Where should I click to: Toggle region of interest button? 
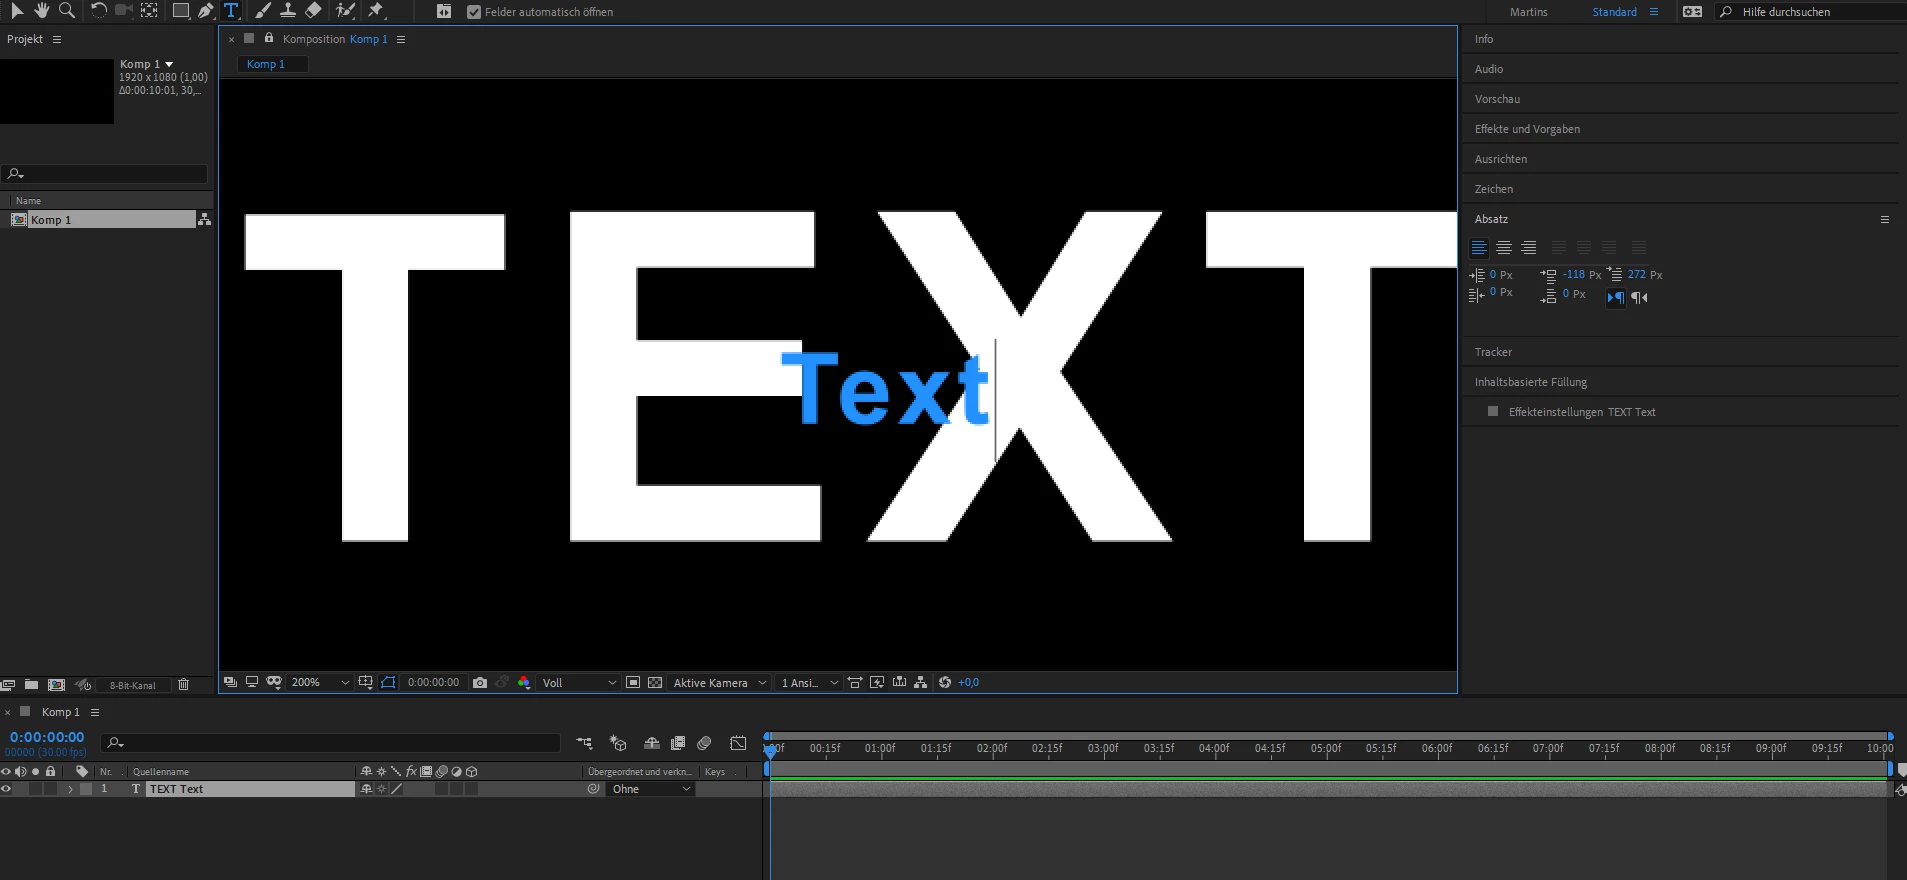(x=633, y=682)
